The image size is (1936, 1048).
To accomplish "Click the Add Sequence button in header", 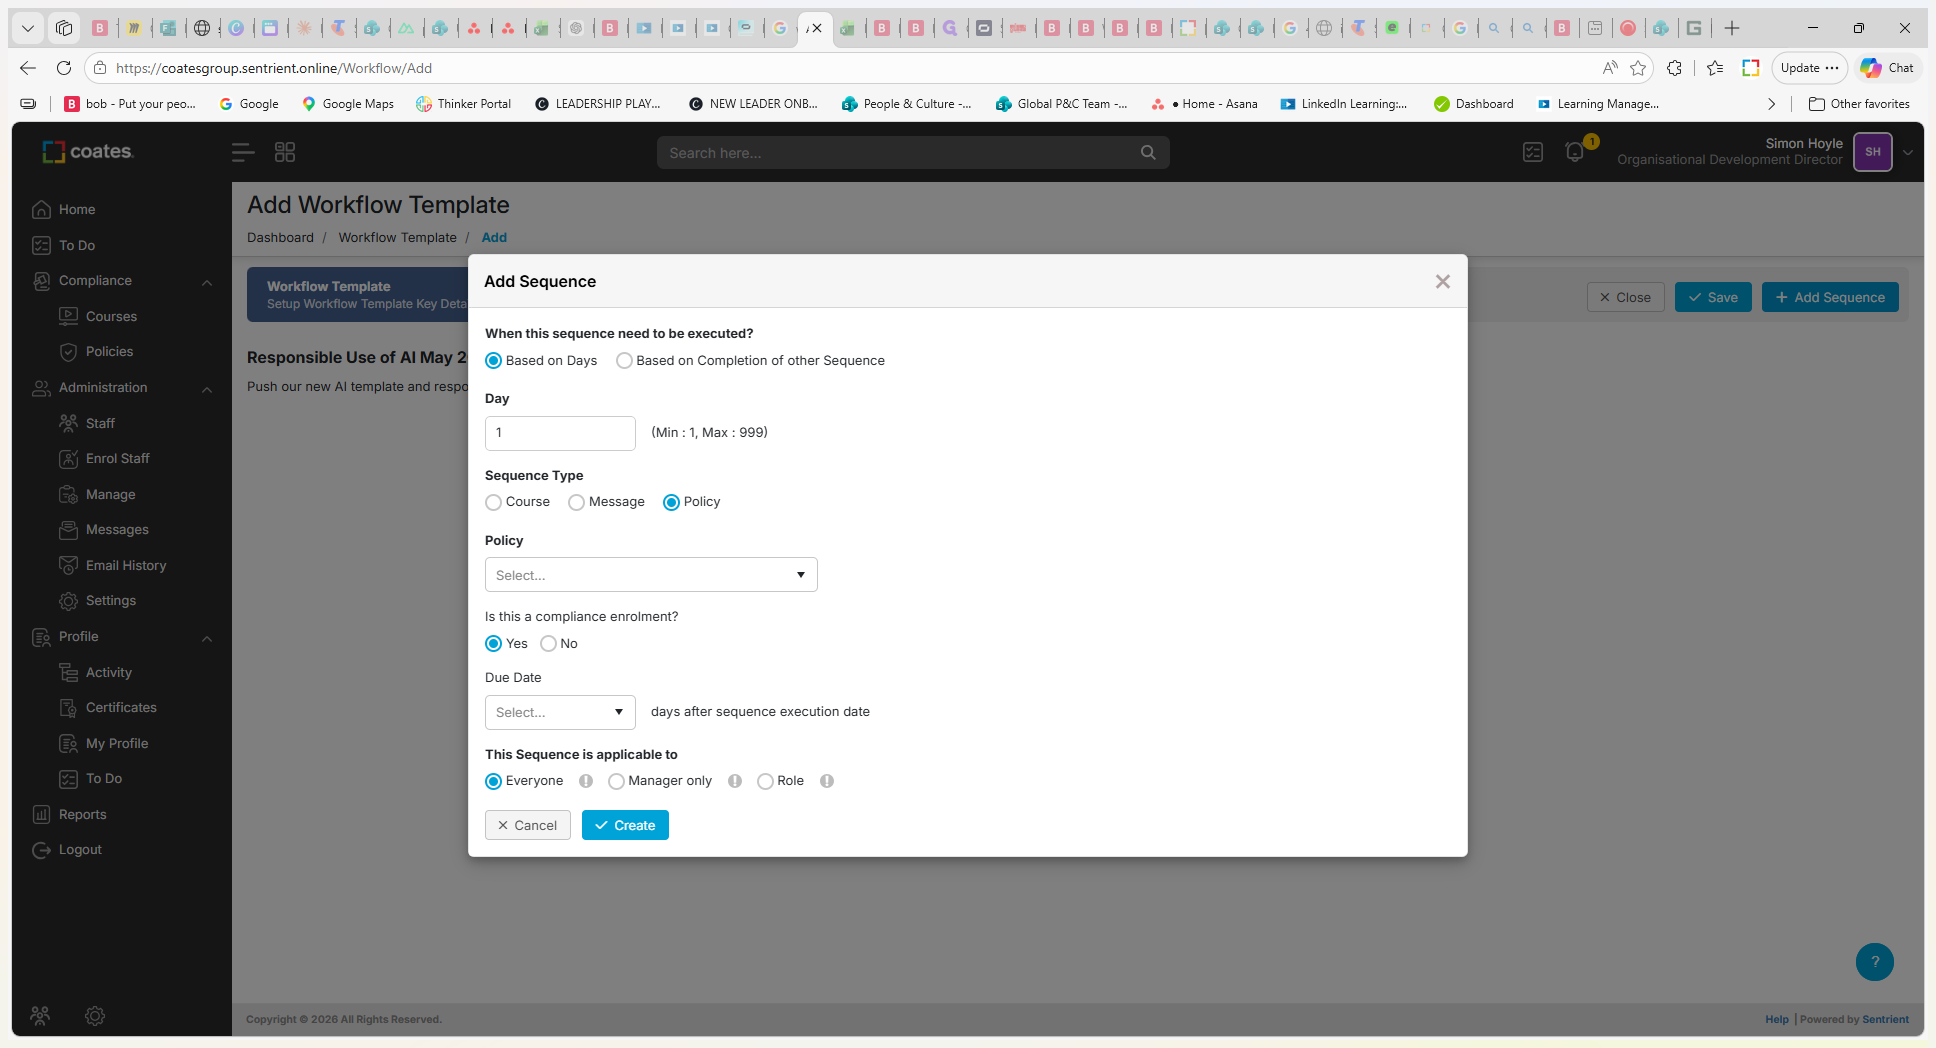I will pyautogui.click(x=1830, y=297).
